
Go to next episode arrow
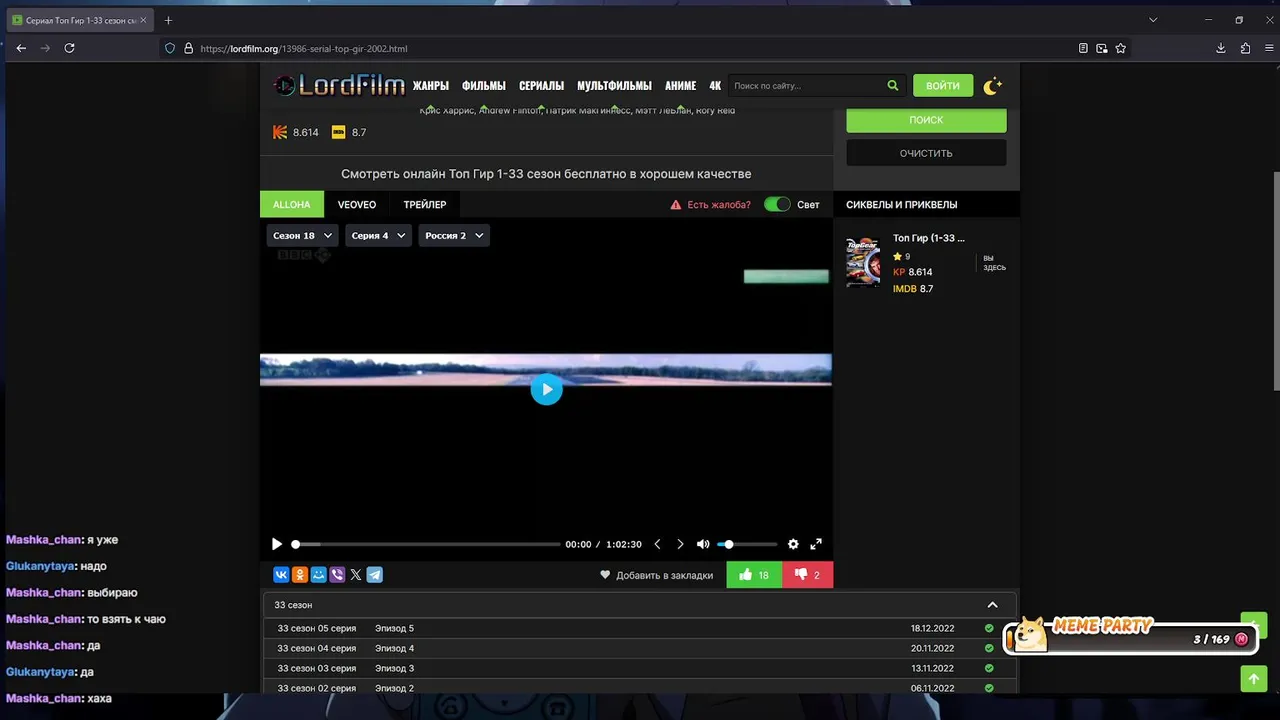(680, 544)
